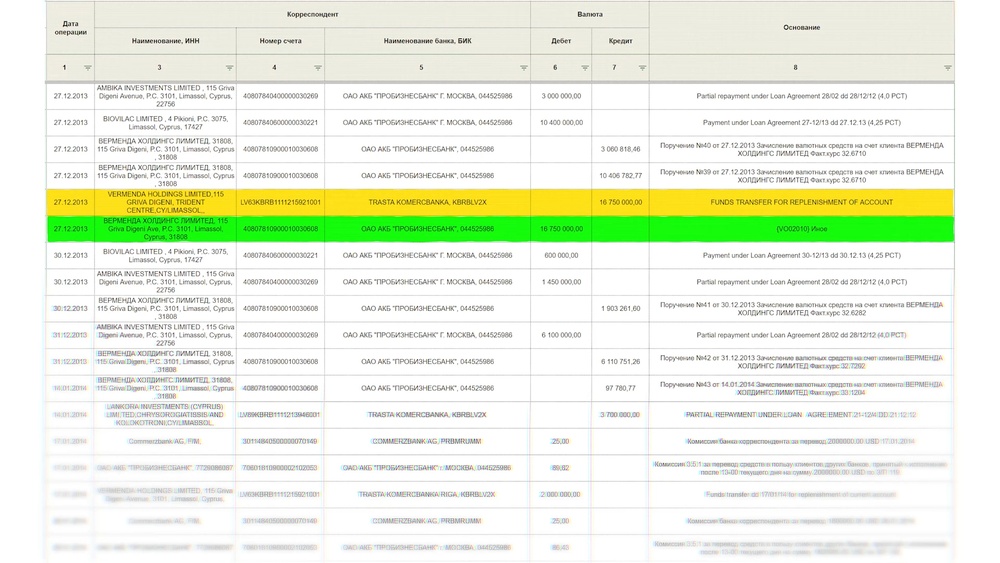Click the 'Валюта' group header

pos(590,15)
